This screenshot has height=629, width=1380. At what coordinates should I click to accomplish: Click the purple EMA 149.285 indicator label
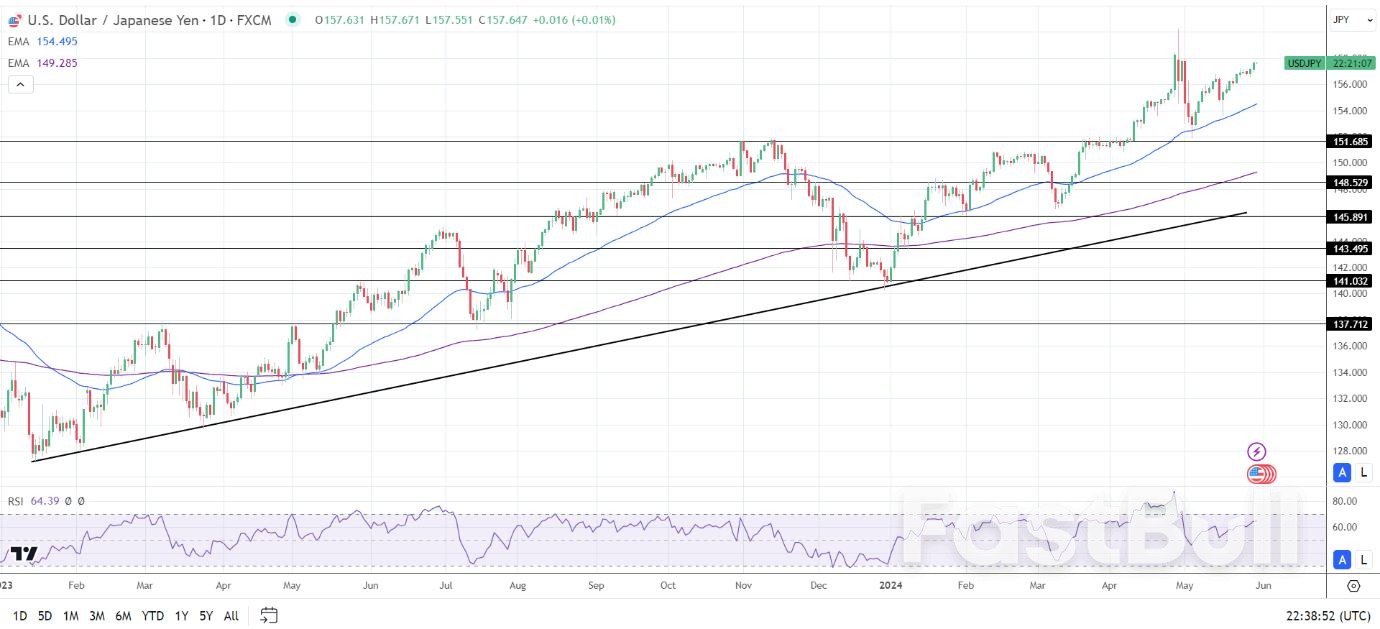[44, 63]
